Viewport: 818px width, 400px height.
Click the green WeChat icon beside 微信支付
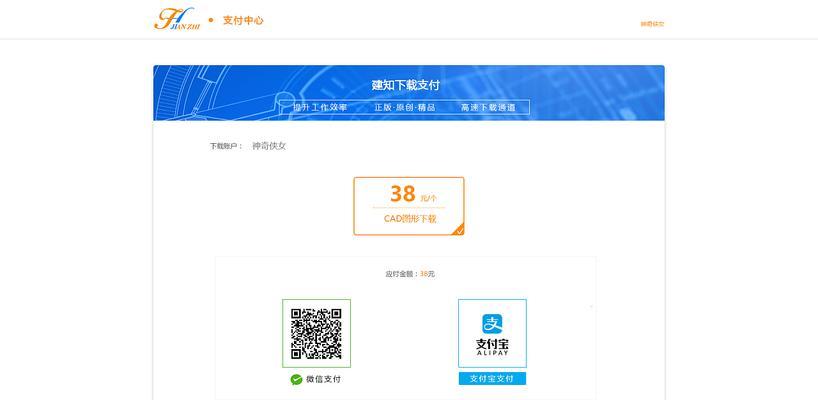296,379
